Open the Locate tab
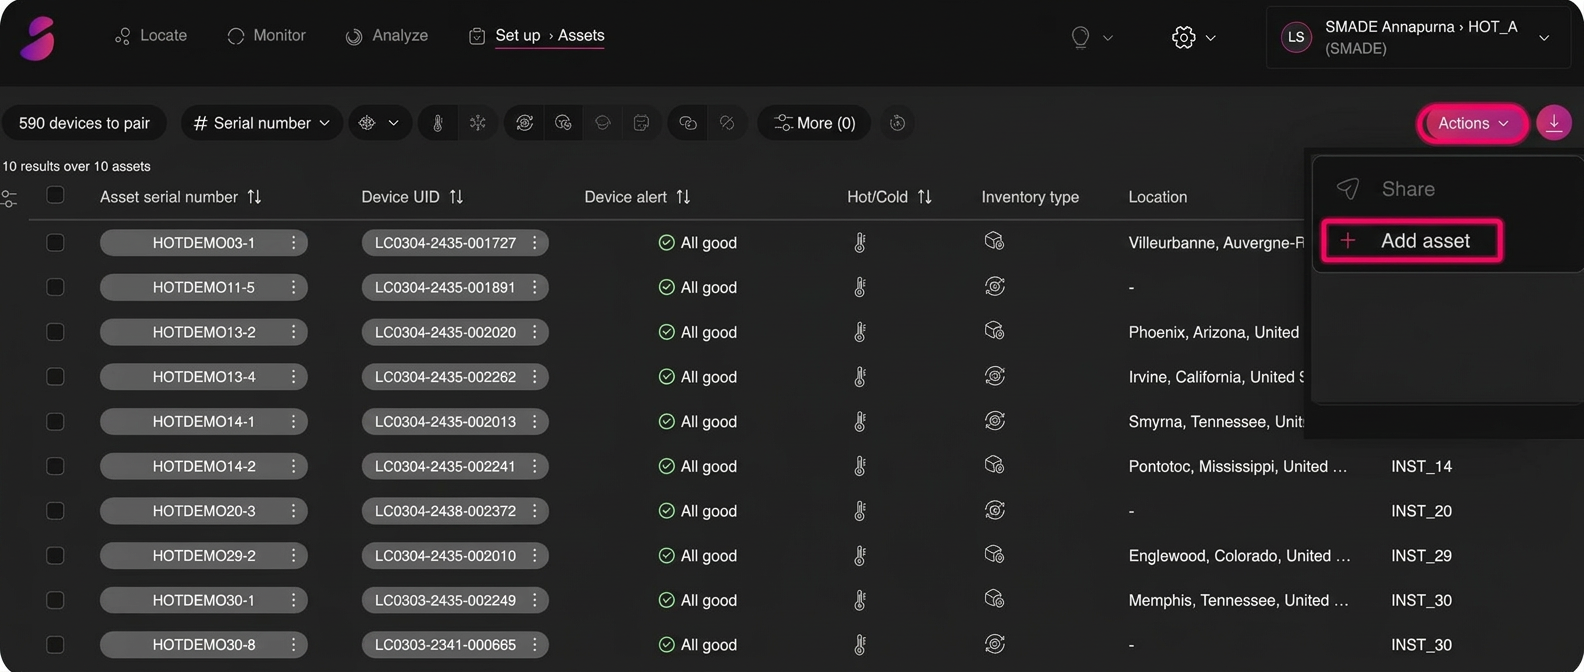Viewport: 1584px width, 672px height. coord(151,36)
